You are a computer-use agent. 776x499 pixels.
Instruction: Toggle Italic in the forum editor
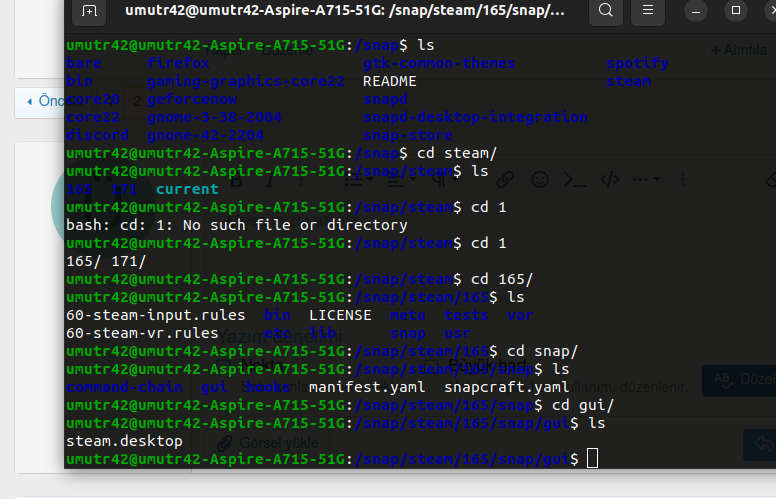[x=270, y=181]
